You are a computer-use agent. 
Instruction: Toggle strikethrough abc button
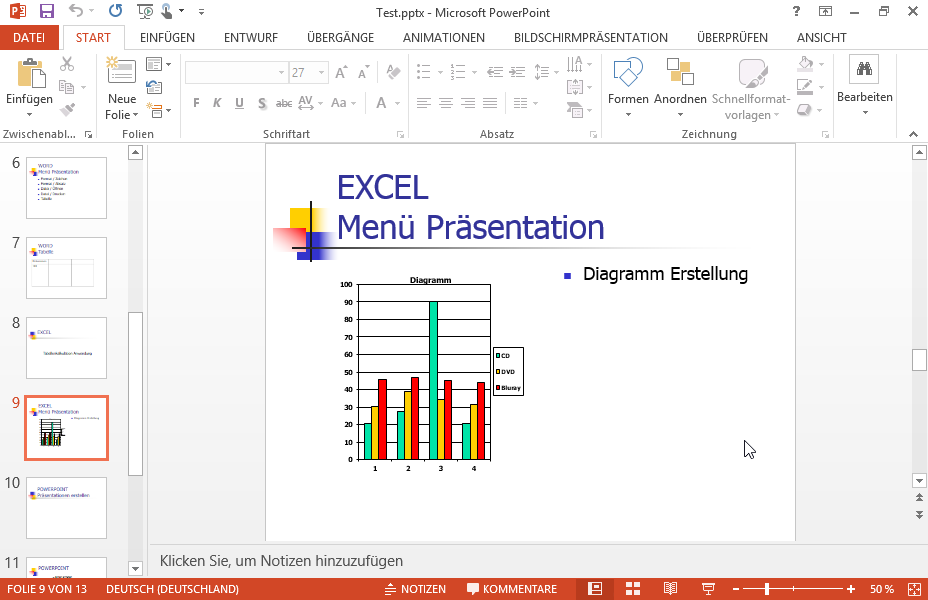(284, 104)
